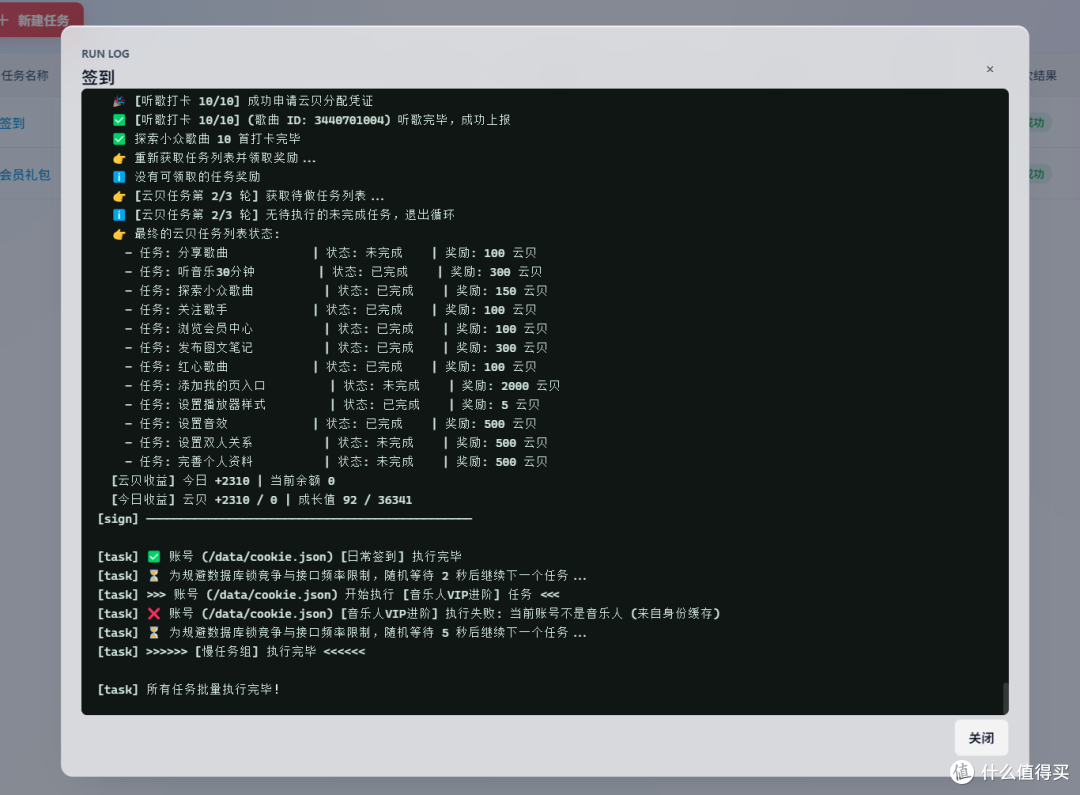Click the blue info icon beside 无待执行的未完成任务

click(119, 215)
